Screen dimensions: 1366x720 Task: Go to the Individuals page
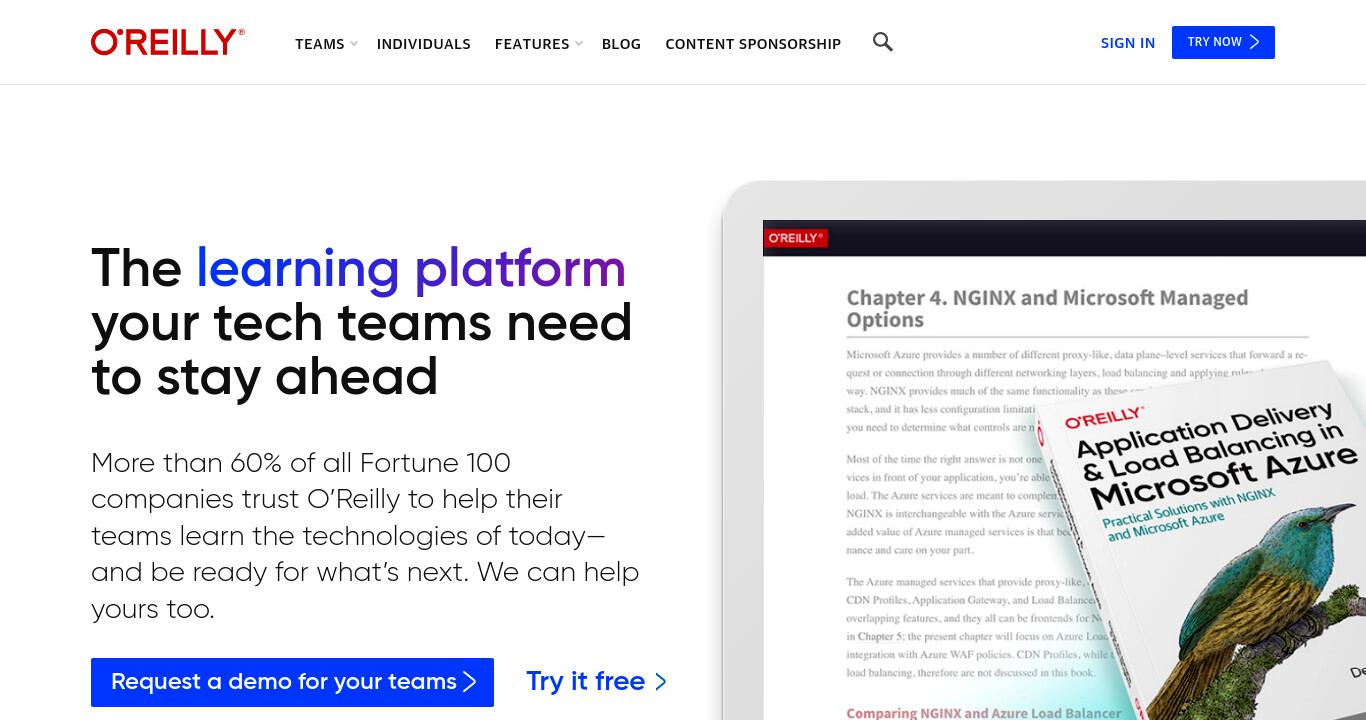pos(423,44)
